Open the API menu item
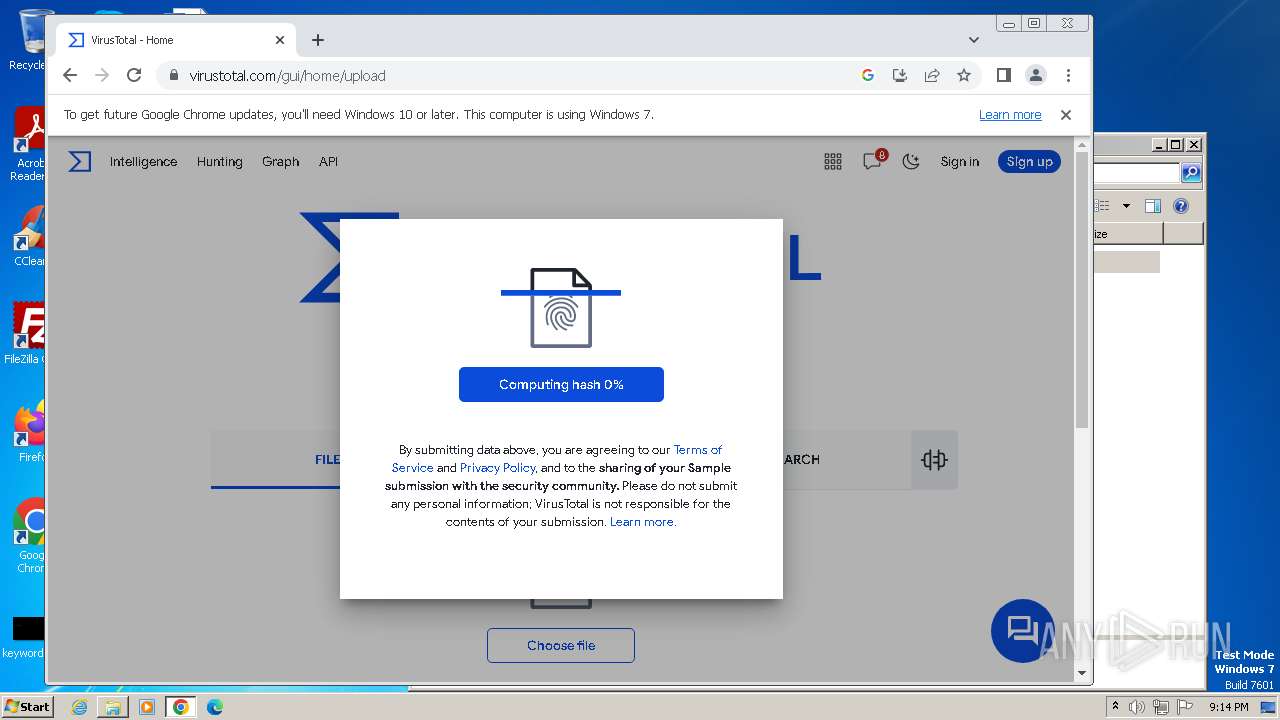 click(x=328, y=161)
